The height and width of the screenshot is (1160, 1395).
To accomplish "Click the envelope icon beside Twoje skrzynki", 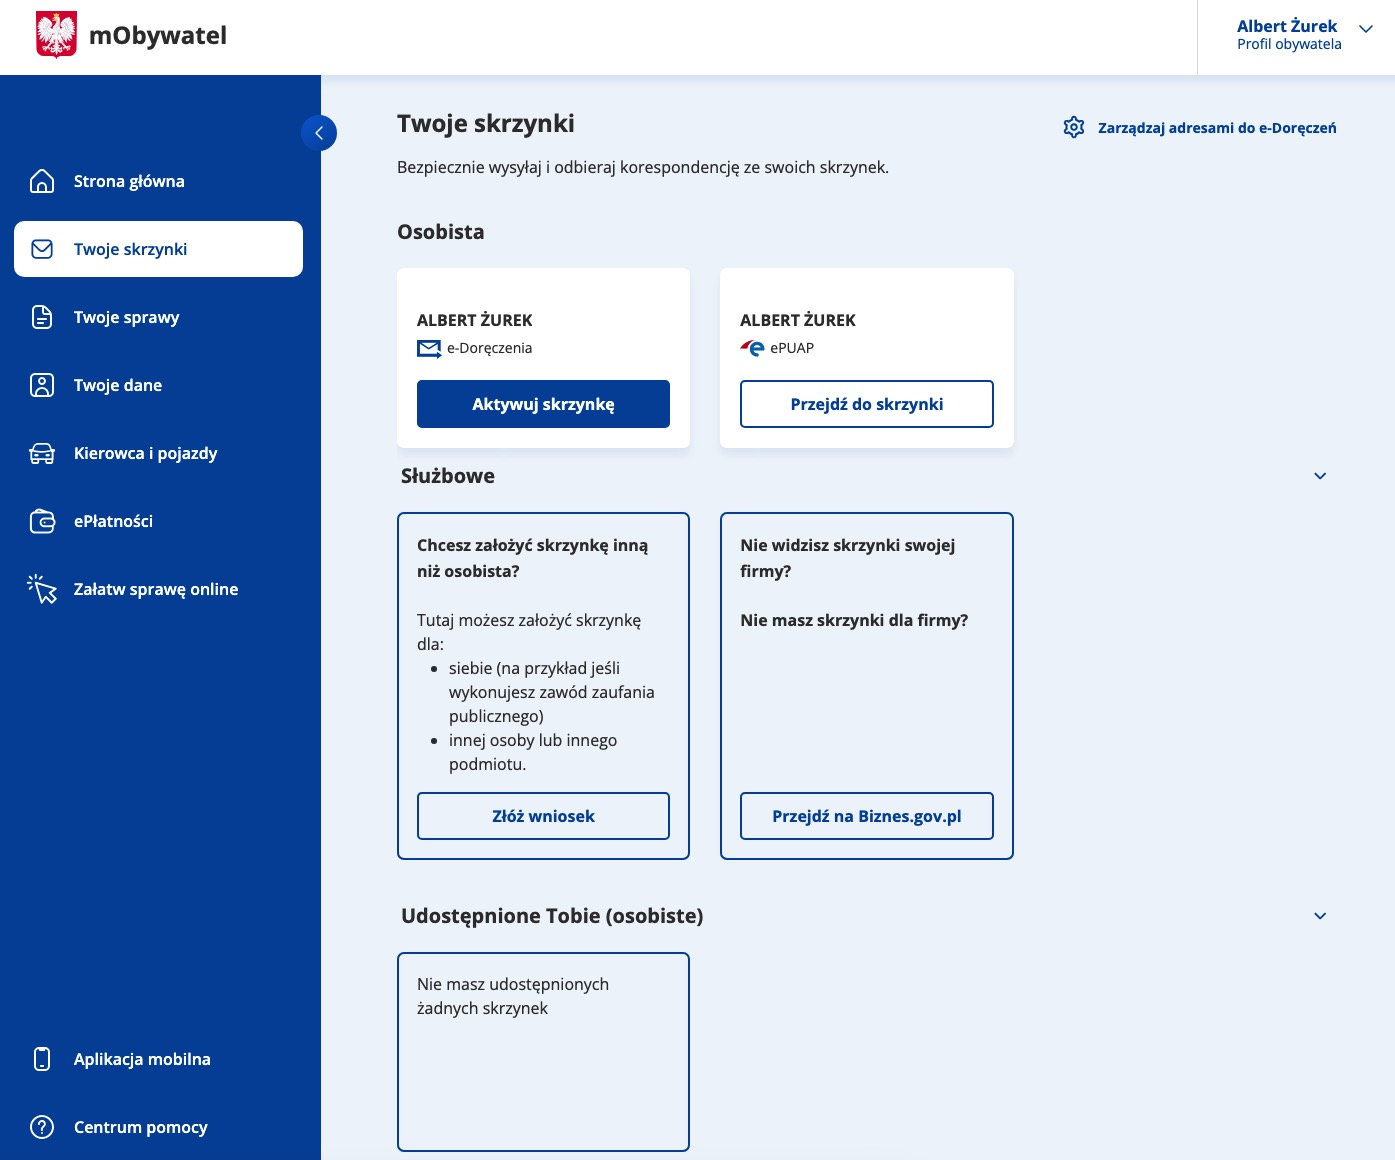I will tap(42, 249).
